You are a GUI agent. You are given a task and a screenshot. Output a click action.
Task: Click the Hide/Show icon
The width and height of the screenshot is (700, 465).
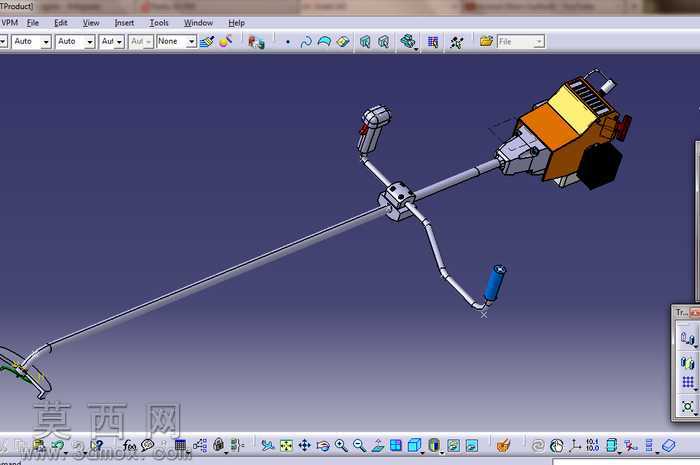[x=453, y=445]
